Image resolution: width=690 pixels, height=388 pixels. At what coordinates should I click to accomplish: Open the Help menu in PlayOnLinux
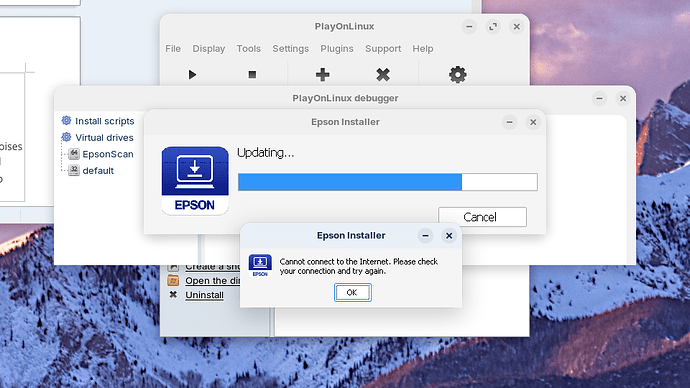[x=422, y=48]
